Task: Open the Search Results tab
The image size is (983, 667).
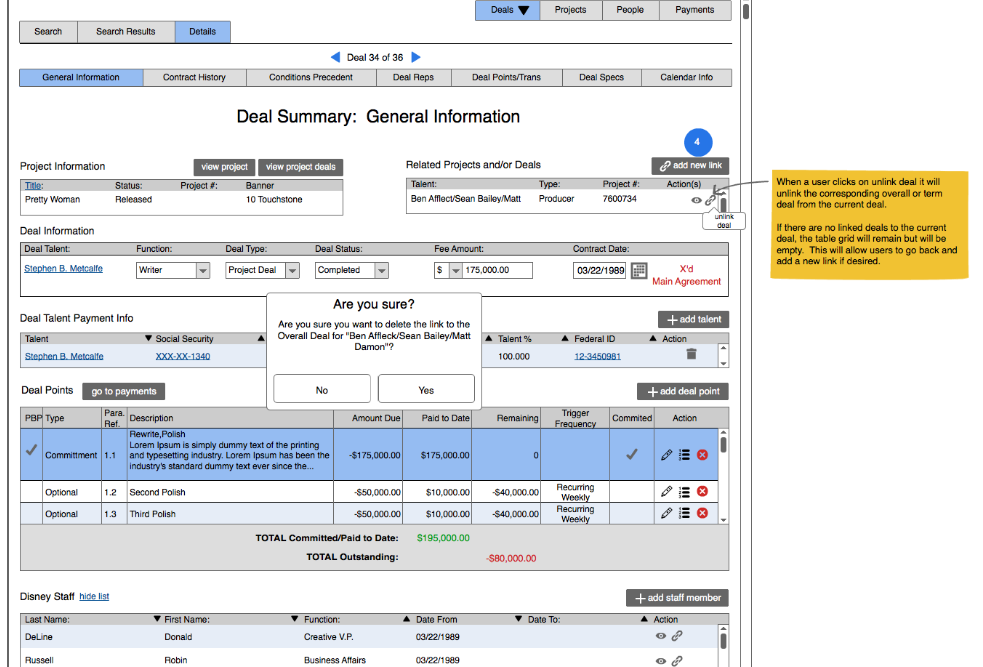Action: coord(126,31)
